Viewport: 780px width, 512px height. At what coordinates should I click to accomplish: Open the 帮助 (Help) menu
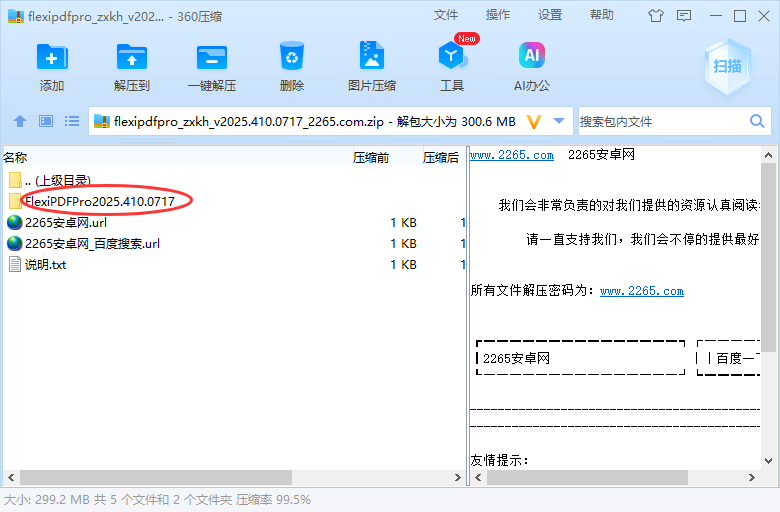(601, 15)
